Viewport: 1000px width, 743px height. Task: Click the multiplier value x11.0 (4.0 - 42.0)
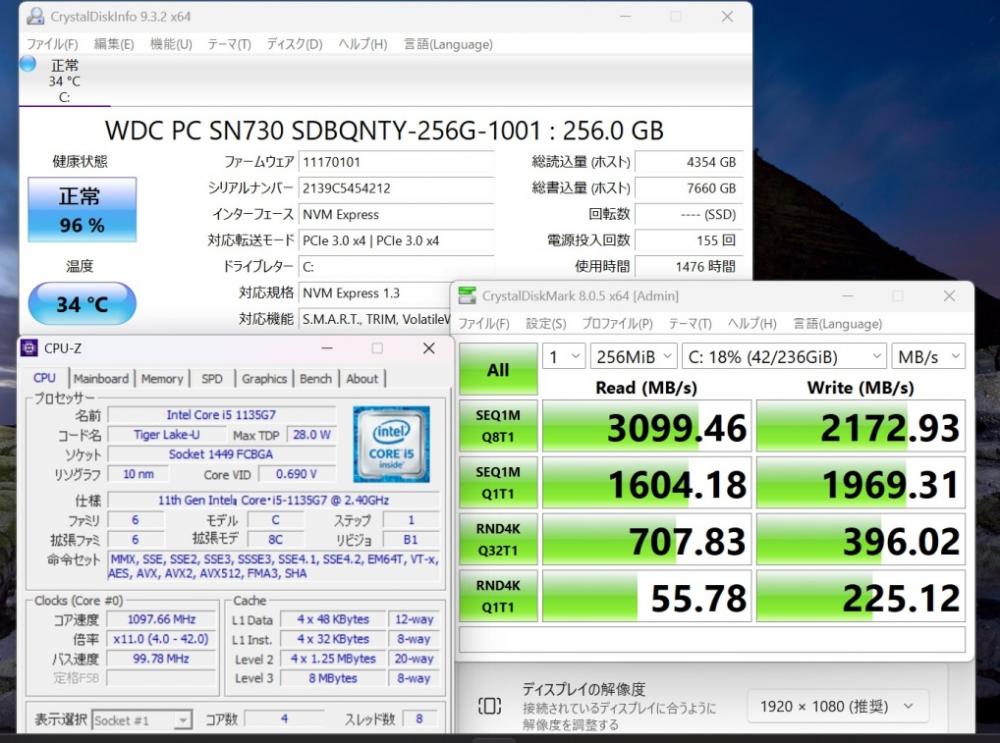tap(161, 638)
